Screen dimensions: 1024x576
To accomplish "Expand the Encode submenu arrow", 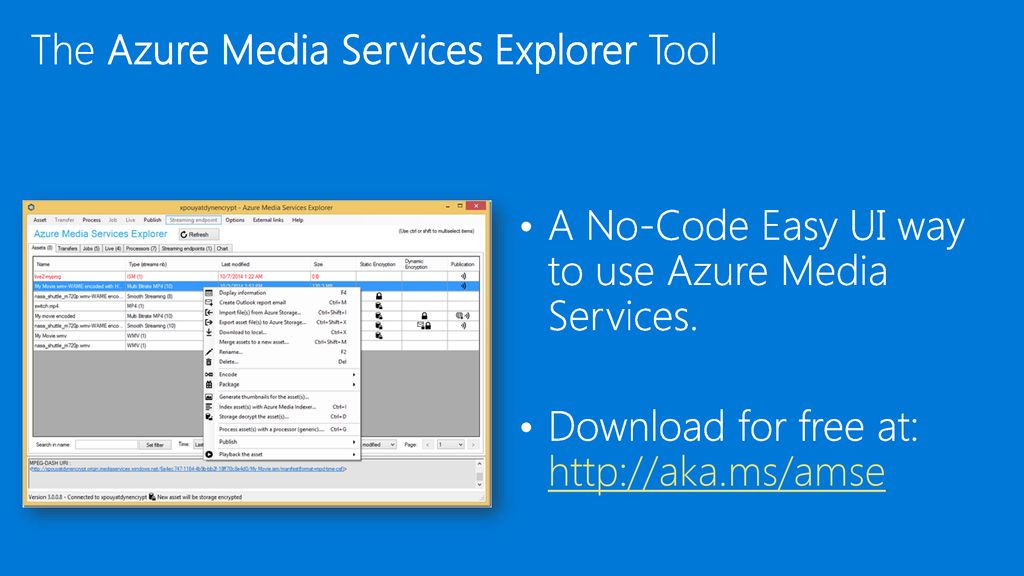I will coord(354,375).
